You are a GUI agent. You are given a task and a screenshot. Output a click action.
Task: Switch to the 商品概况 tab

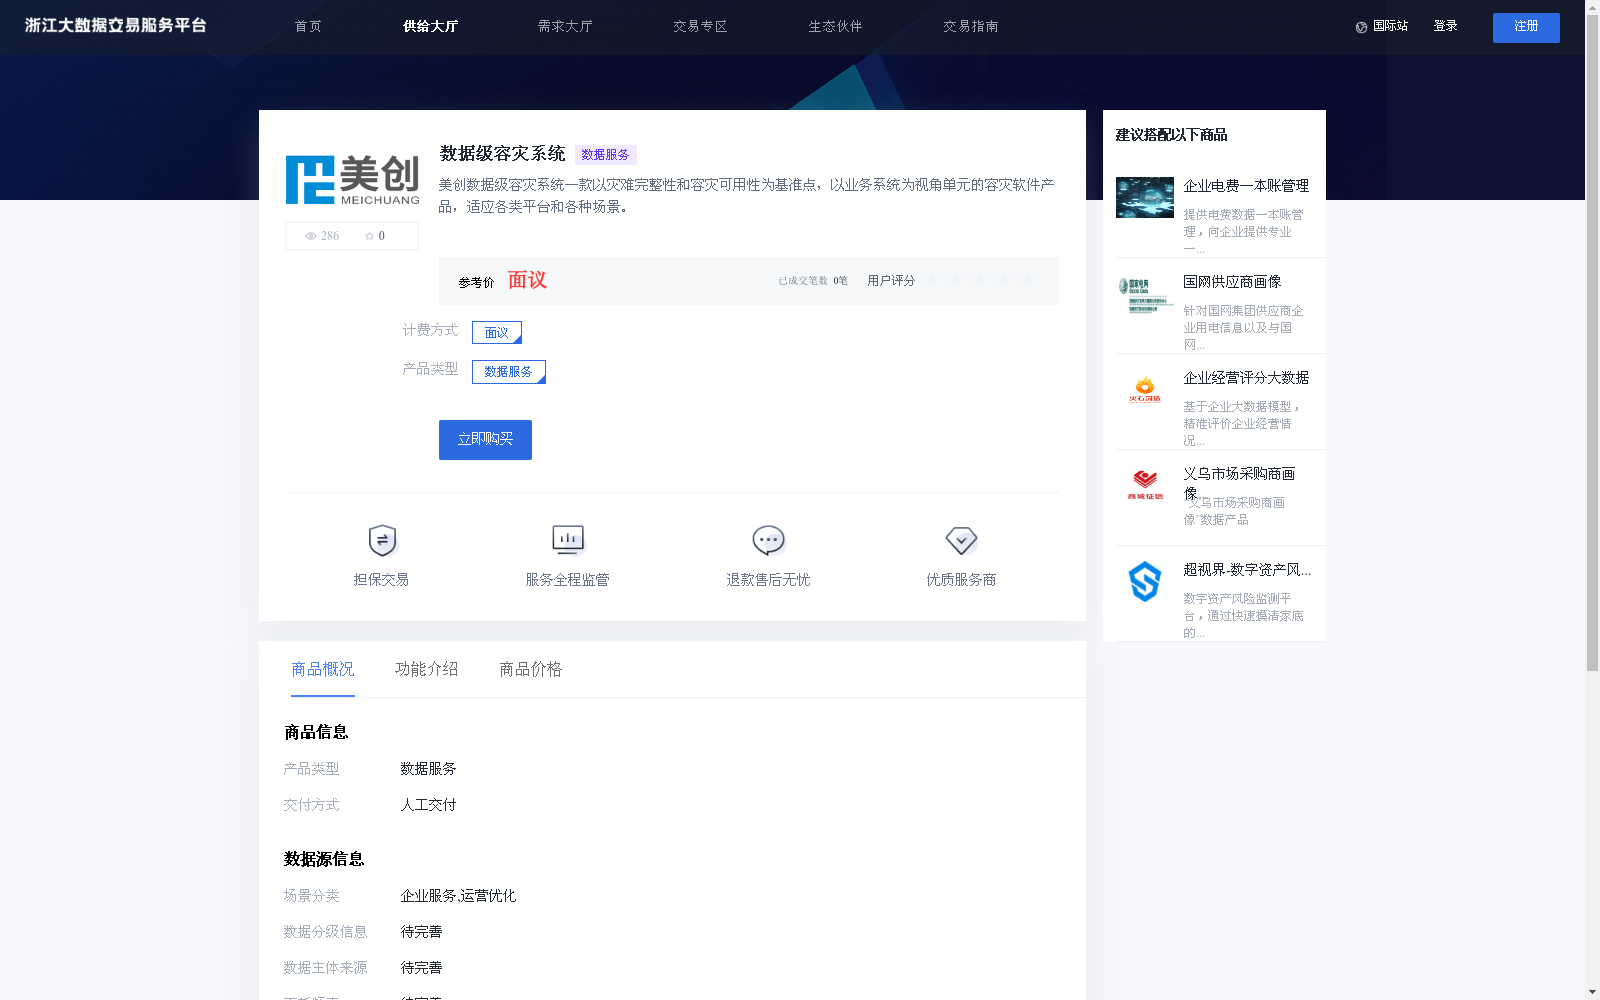pyautogui.click(x=323, y=669)
